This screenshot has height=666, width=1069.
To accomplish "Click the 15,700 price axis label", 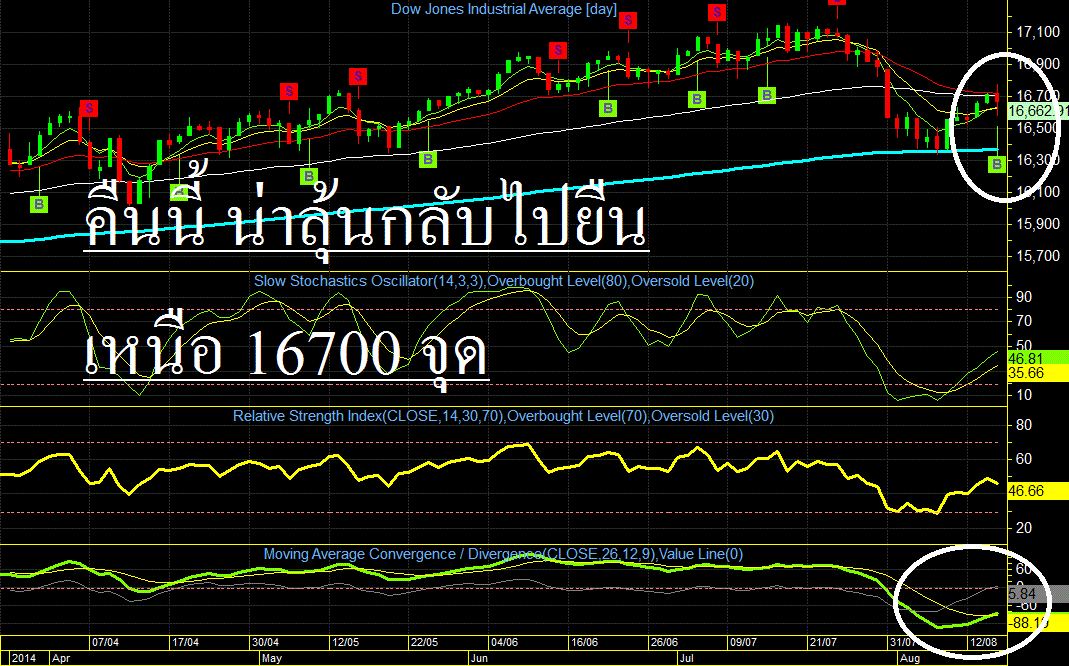I will (1038, 256).
